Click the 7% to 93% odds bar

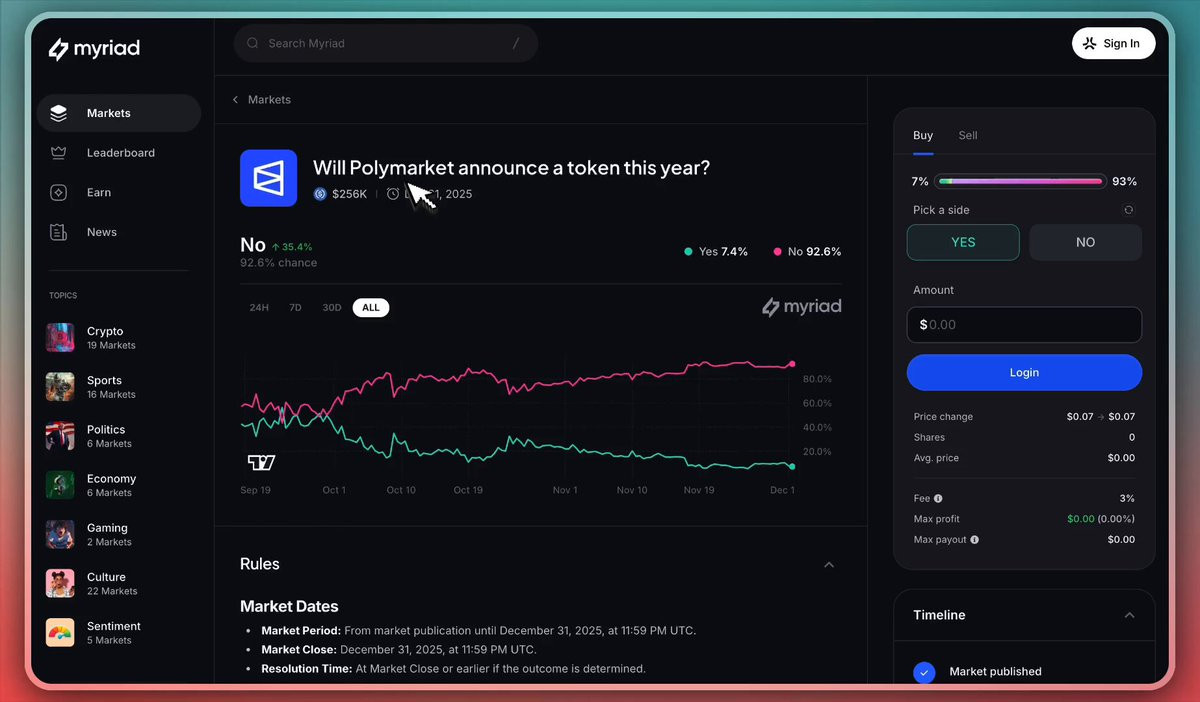pyautogui.click(x=1020, y=181)
